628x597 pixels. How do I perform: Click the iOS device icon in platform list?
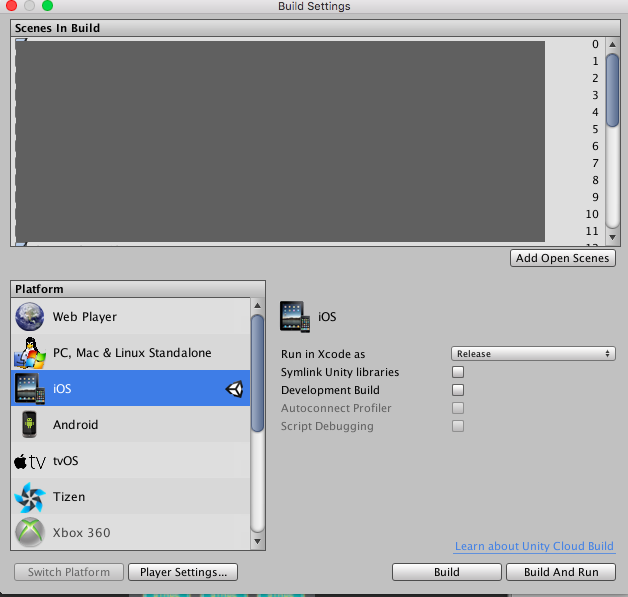coord(29,389)
